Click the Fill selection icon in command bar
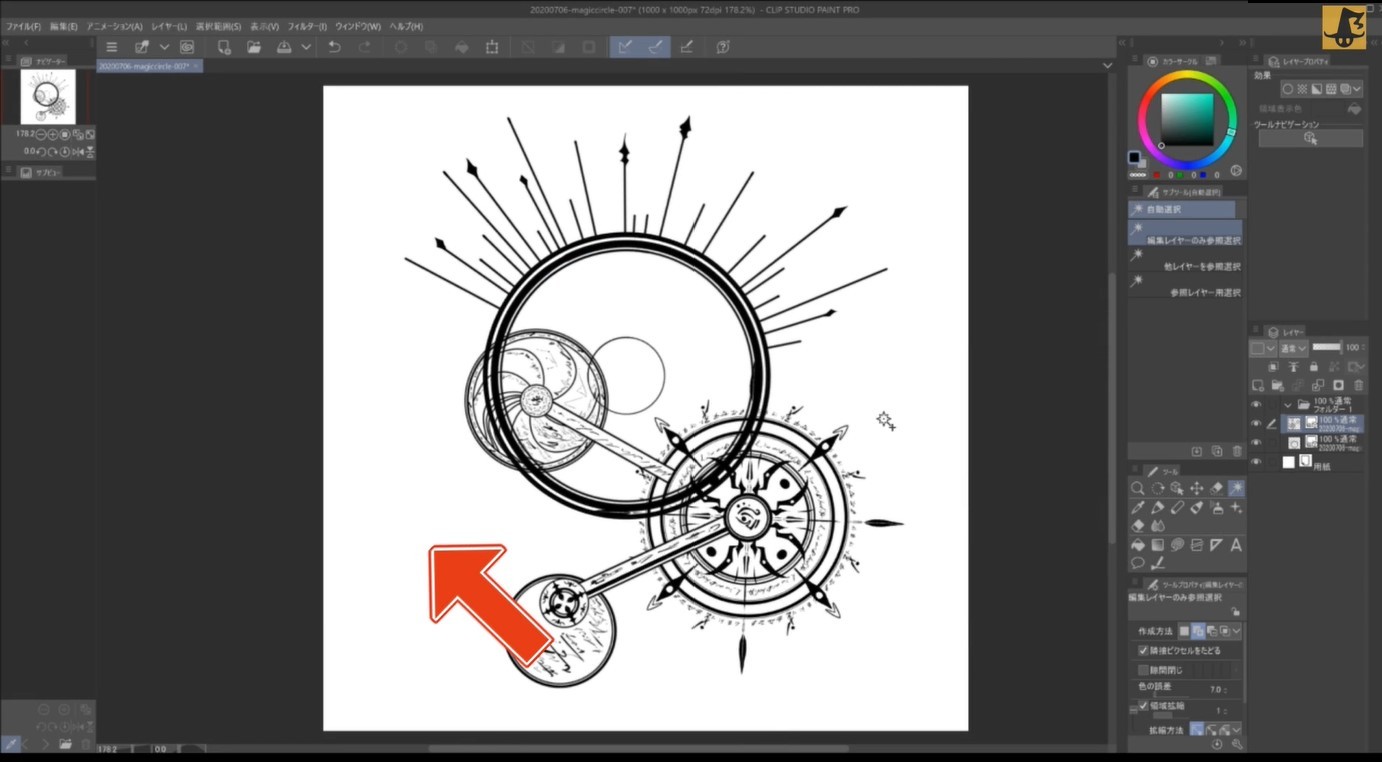 (462, 47)
